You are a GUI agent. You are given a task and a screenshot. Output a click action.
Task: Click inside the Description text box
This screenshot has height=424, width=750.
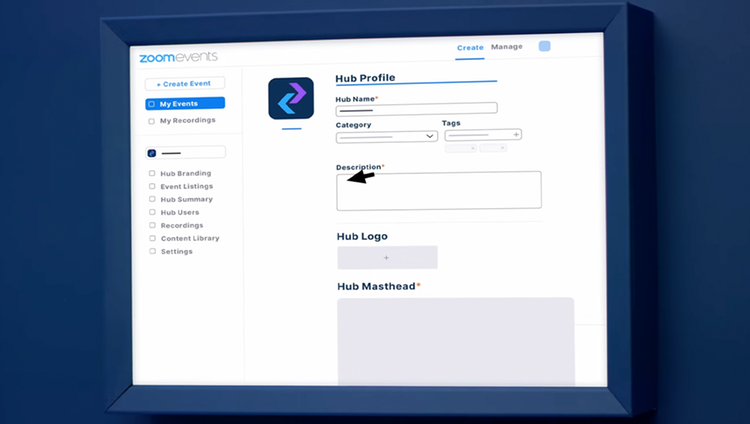(439, 190)
